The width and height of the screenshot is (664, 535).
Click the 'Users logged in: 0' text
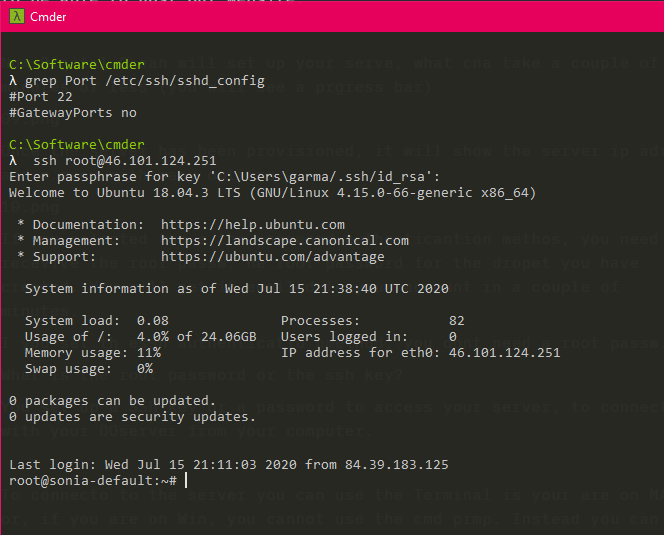tap(368, 337)
